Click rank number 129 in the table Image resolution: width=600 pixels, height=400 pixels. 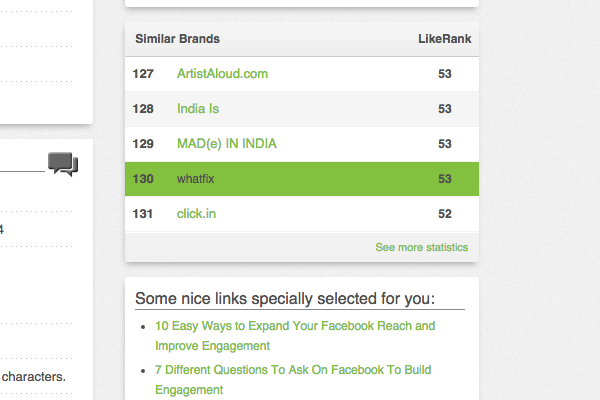(143, 144)
